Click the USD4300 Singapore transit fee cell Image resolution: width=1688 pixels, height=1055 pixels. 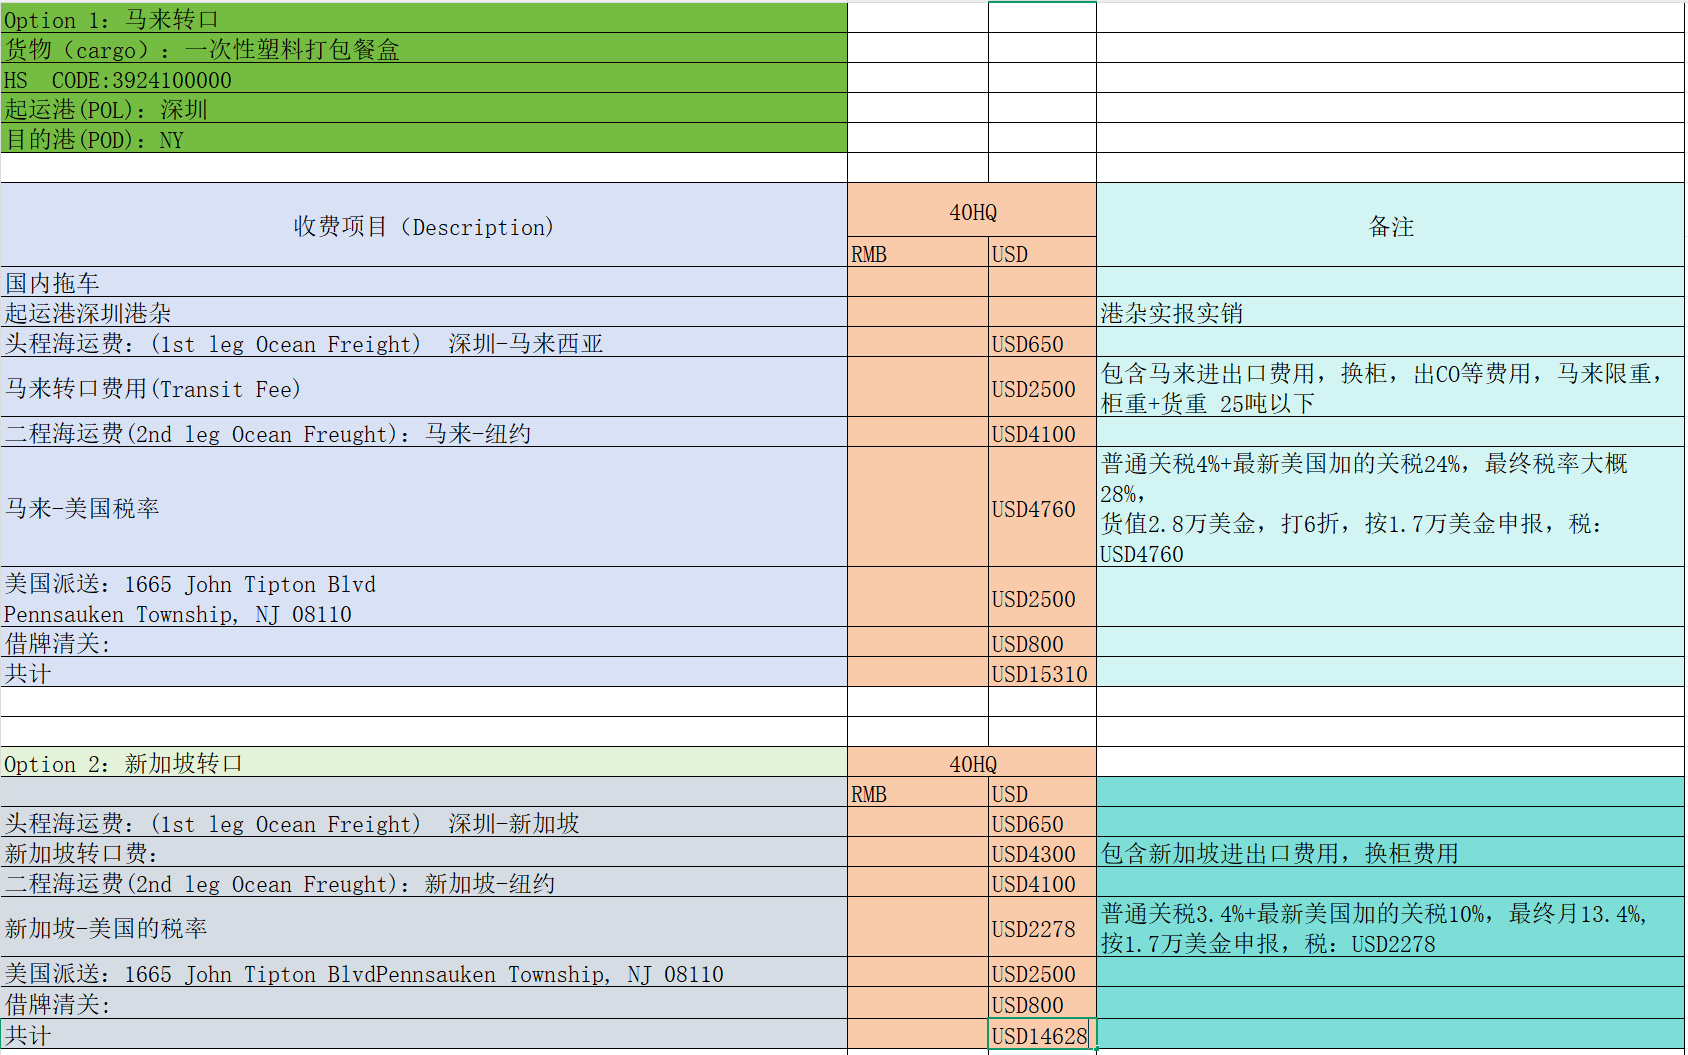(x=1041, y=854)
